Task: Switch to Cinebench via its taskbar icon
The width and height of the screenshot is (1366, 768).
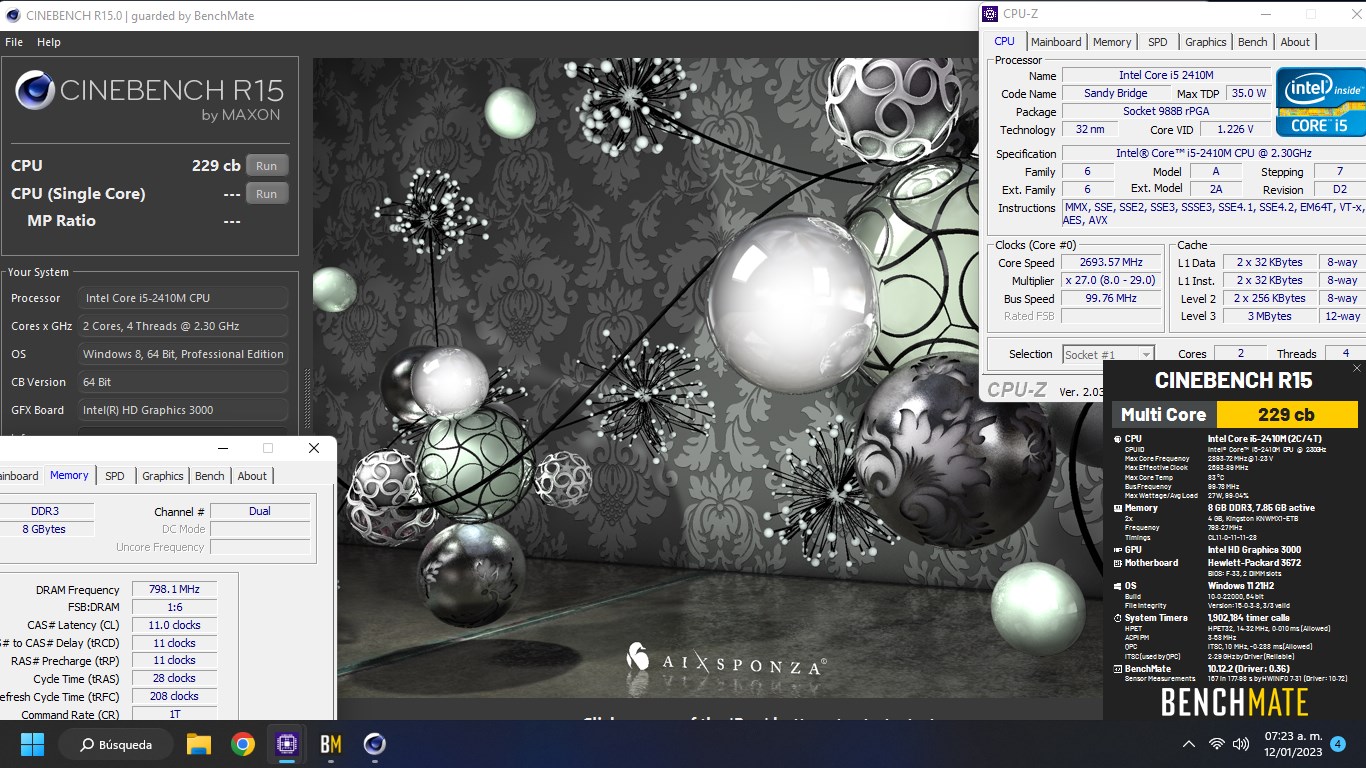Action: (x=375, y=744)
